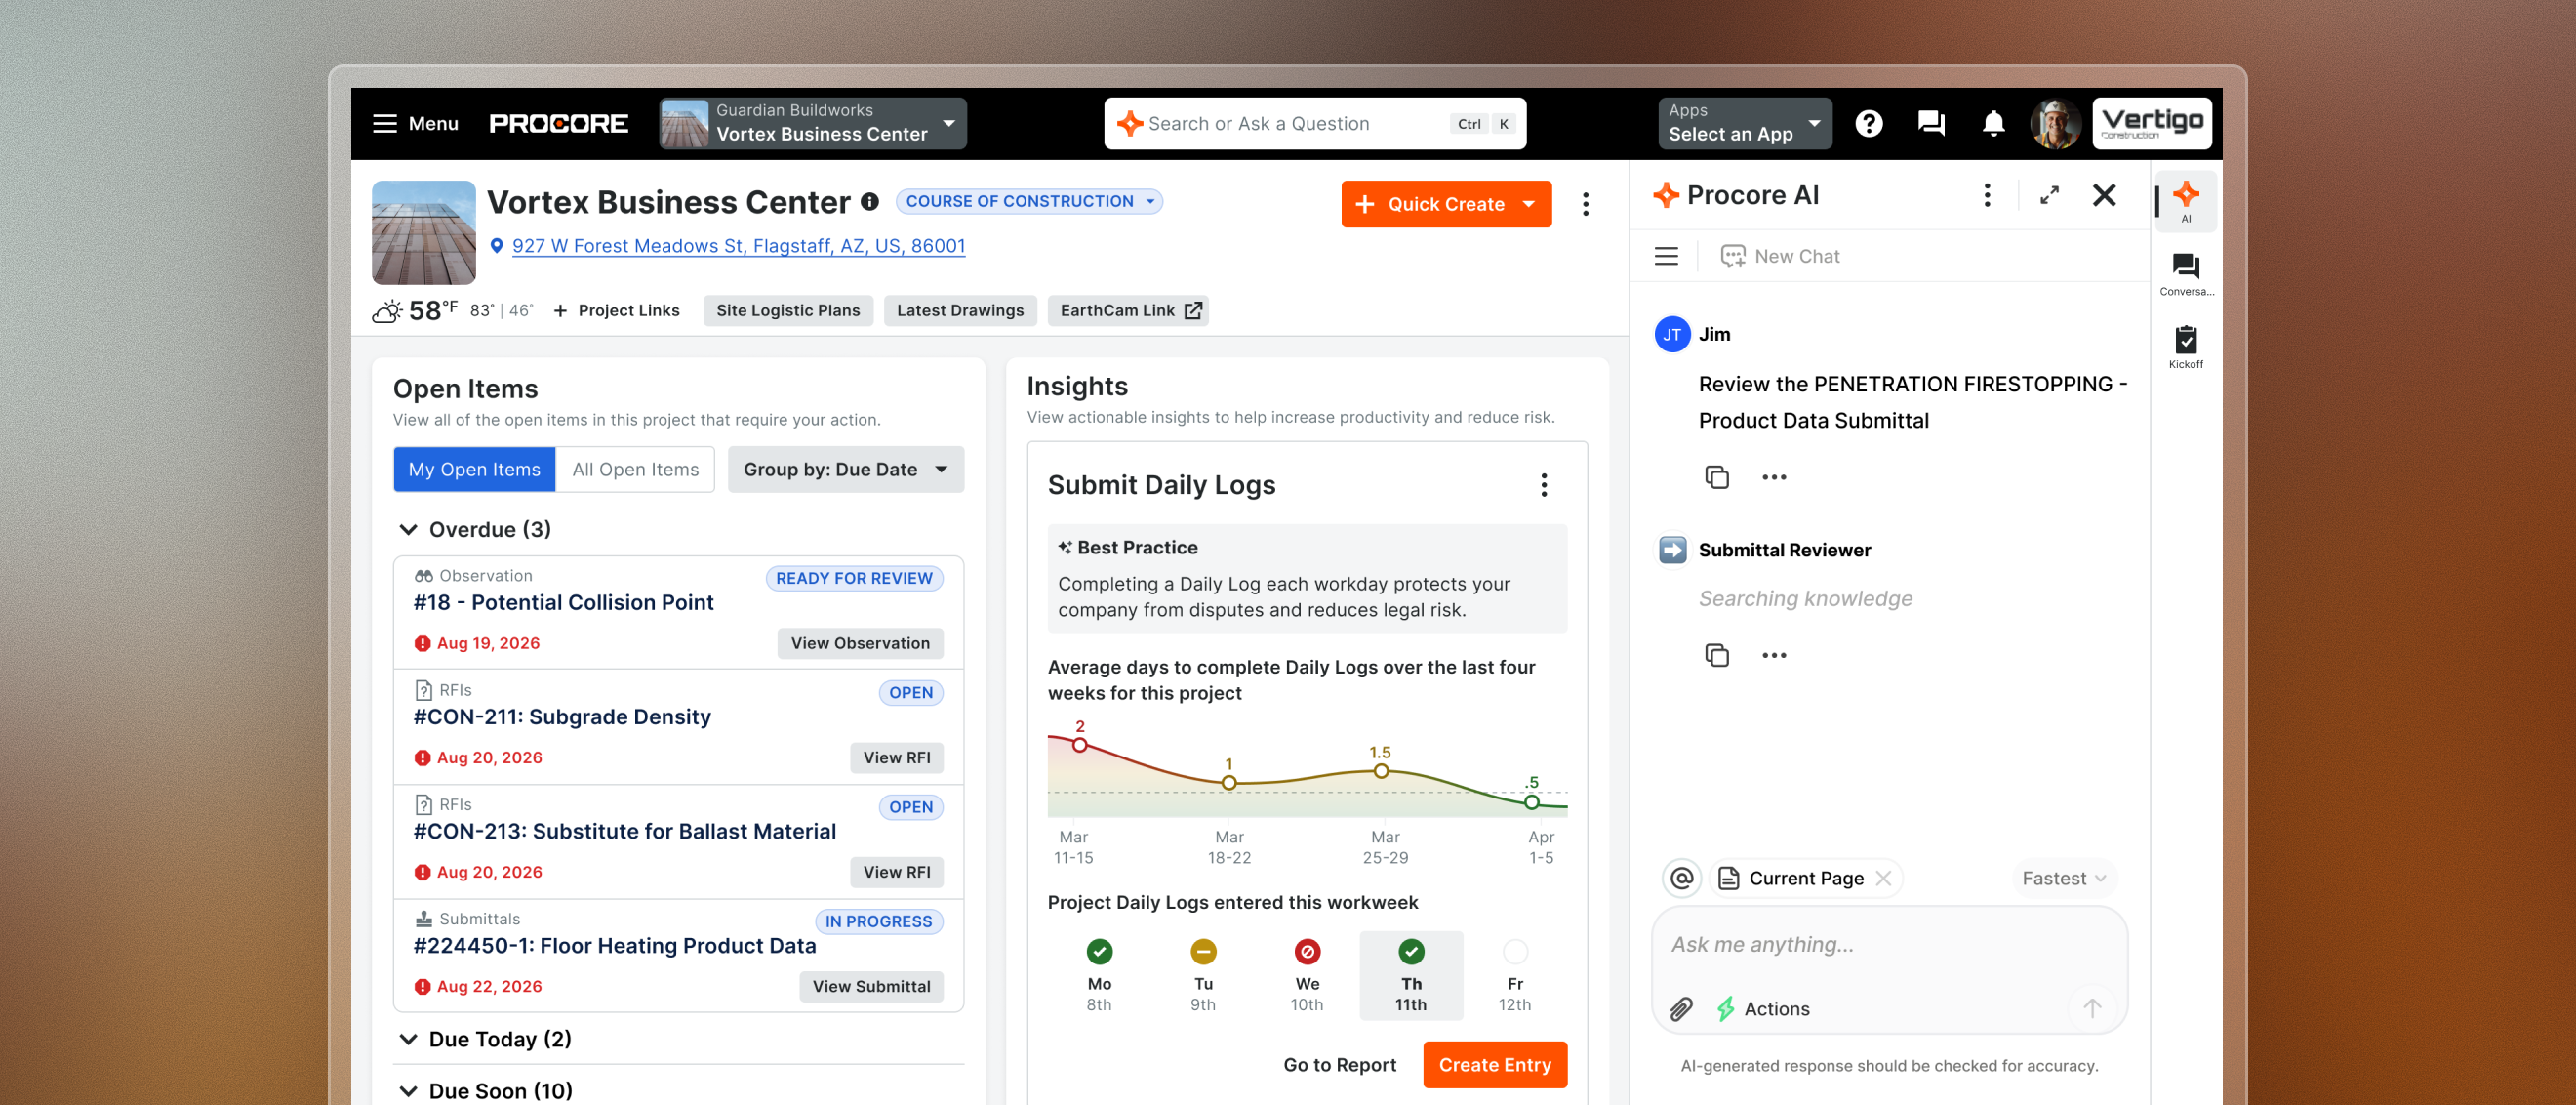Open the Apps Select an App dropdown

1744,123
